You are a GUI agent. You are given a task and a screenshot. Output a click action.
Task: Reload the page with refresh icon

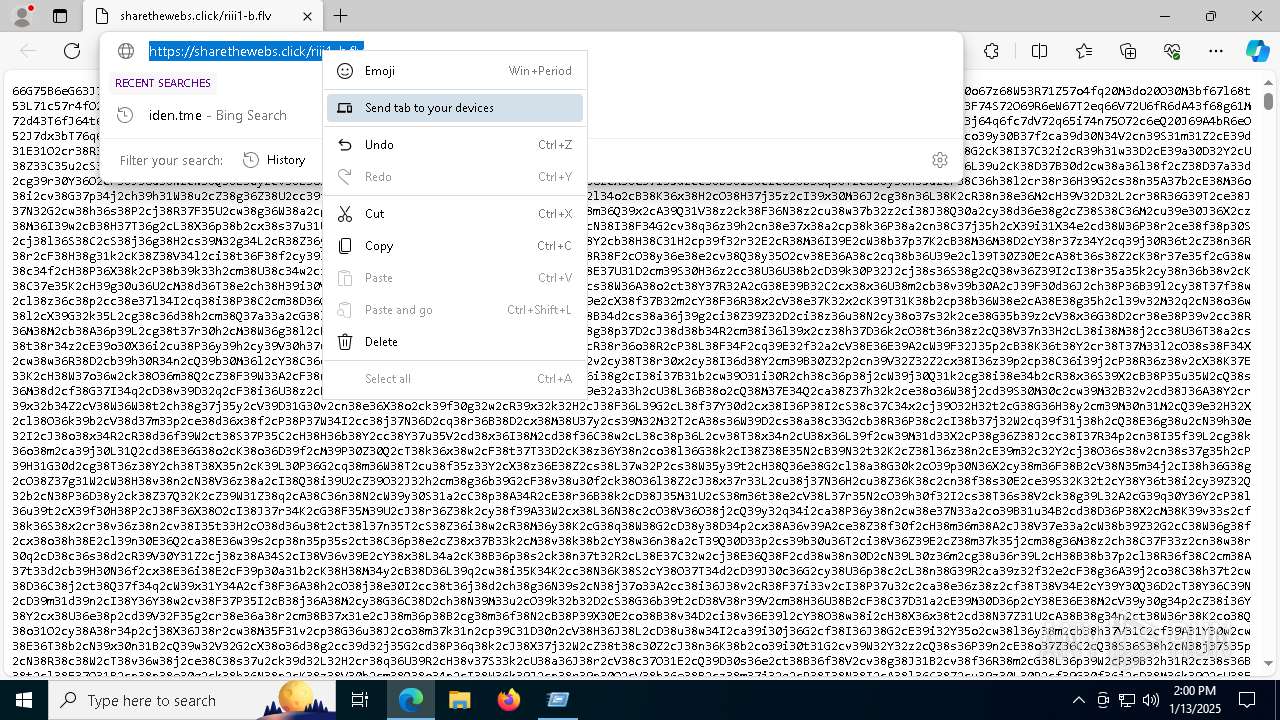(72, 51)
